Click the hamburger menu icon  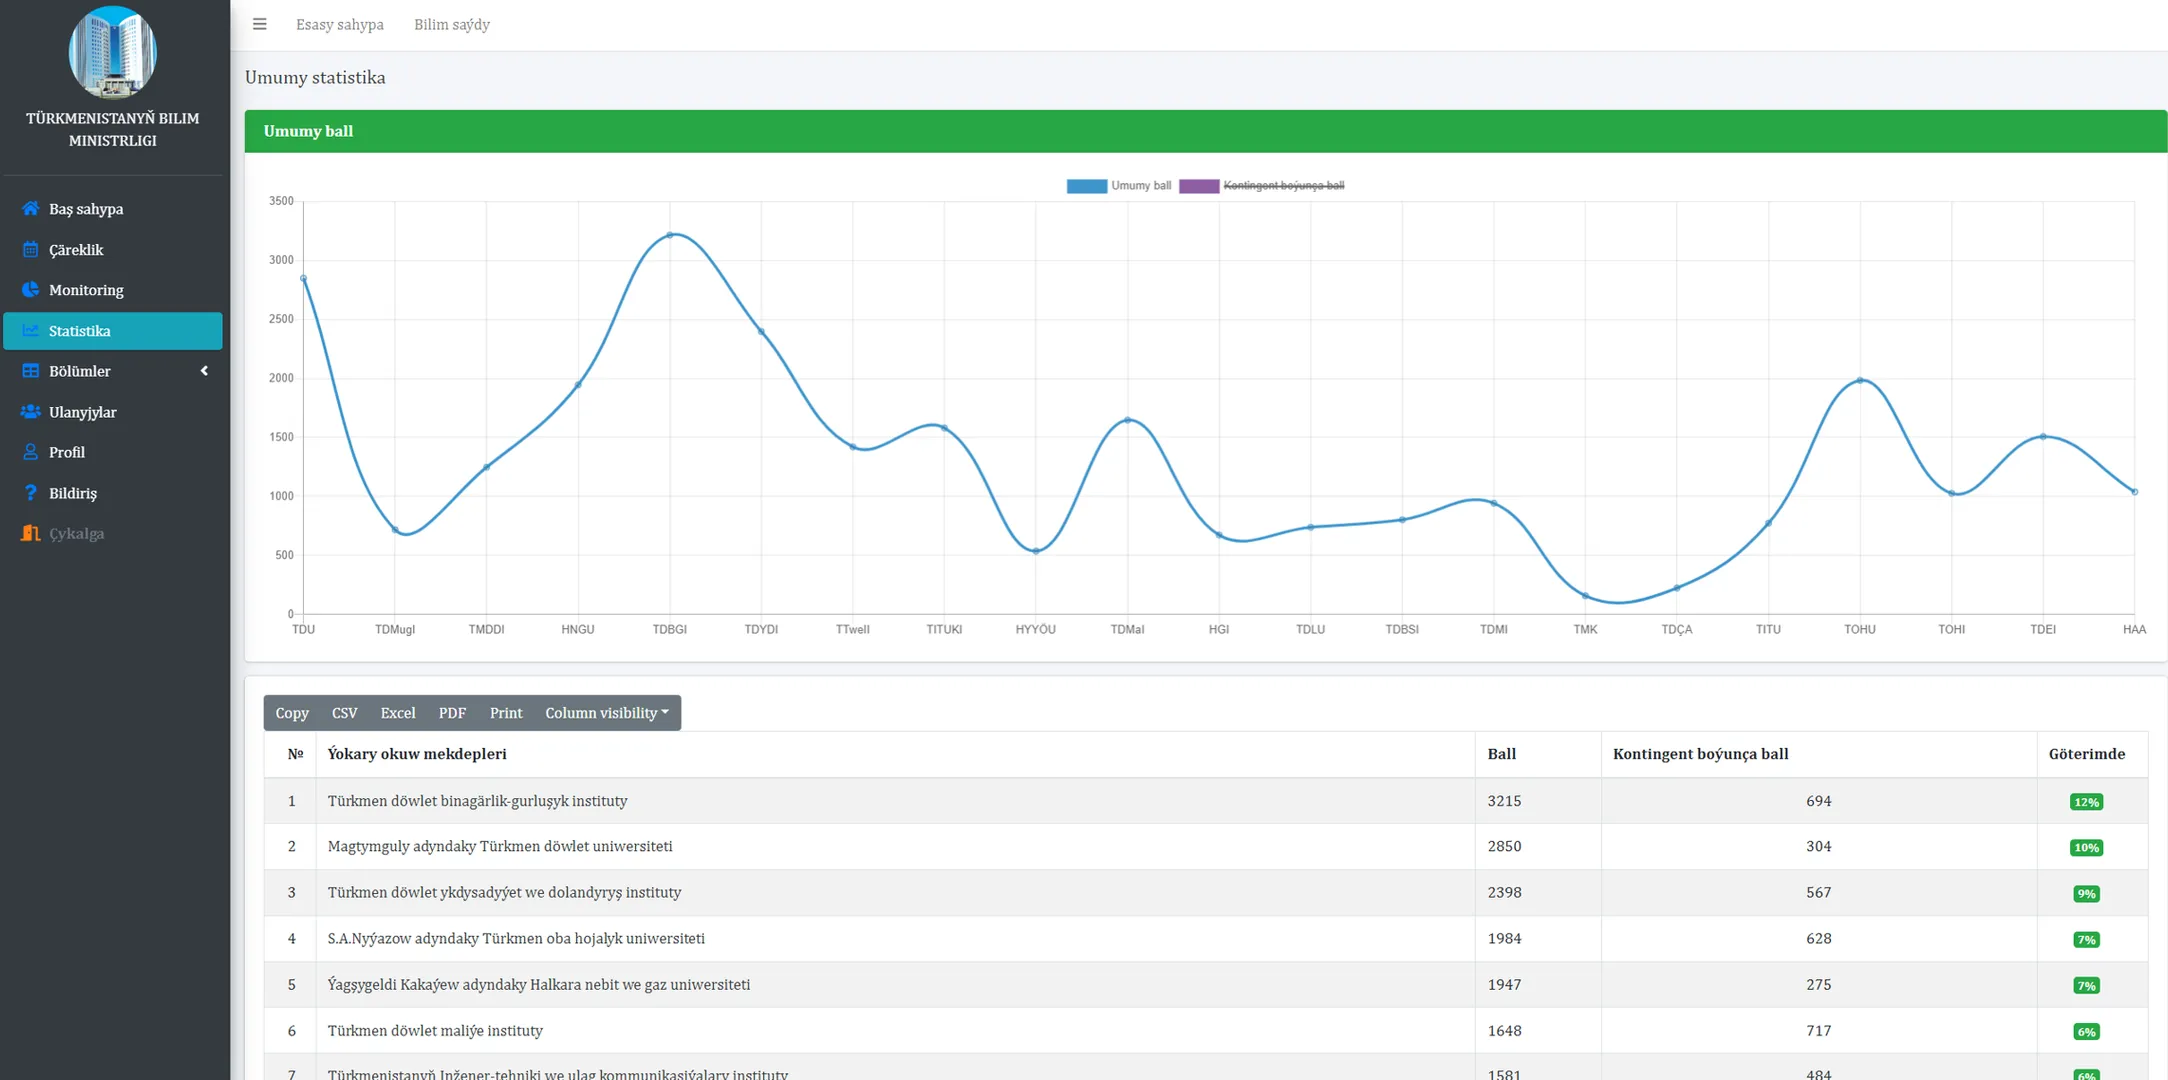pos(259,24)
